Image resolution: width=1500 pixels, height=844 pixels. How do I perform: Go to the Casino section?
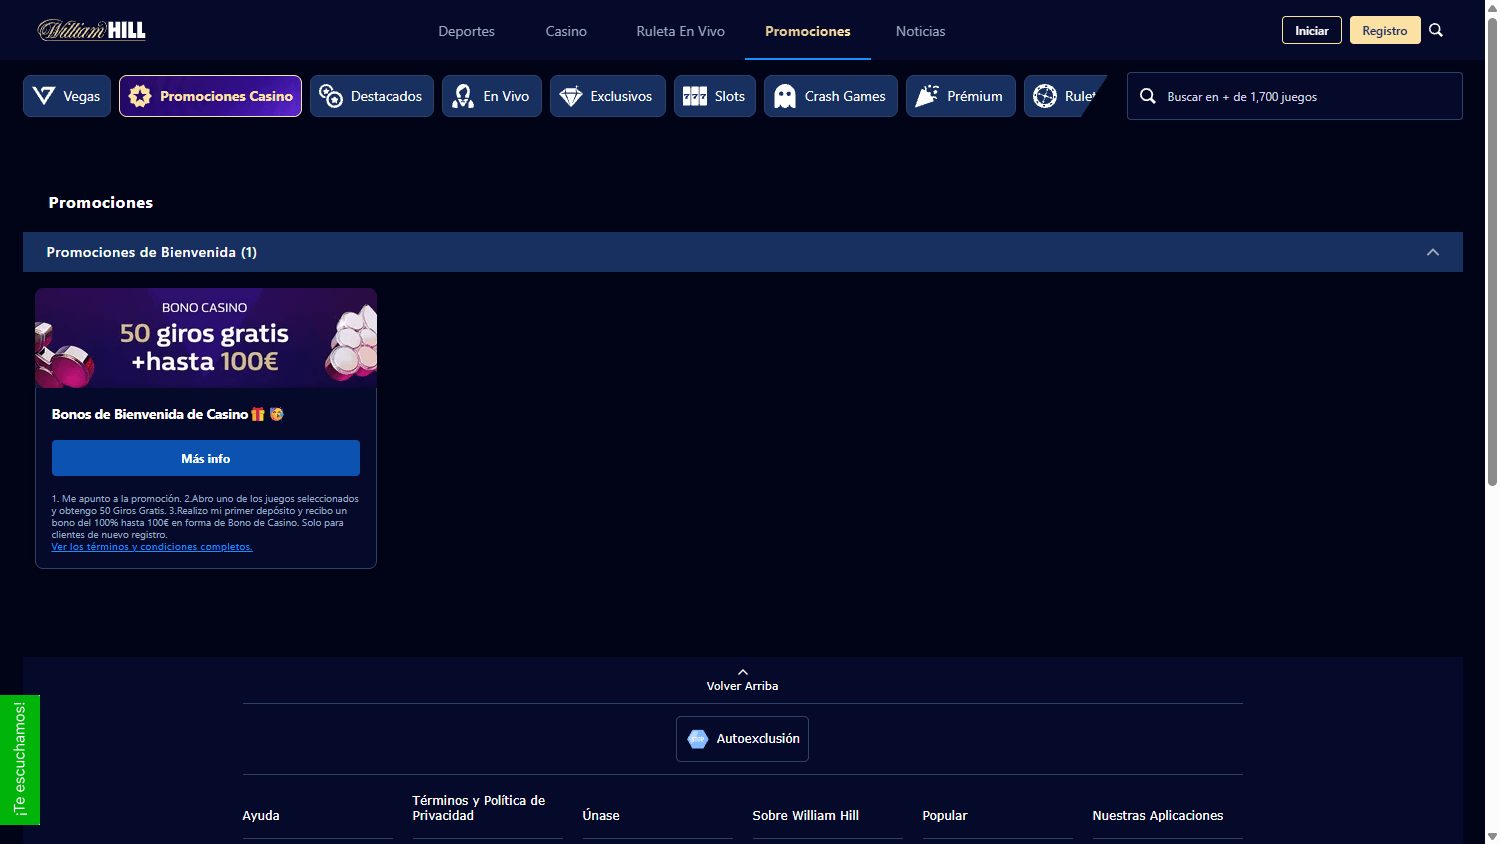point(566,31)
